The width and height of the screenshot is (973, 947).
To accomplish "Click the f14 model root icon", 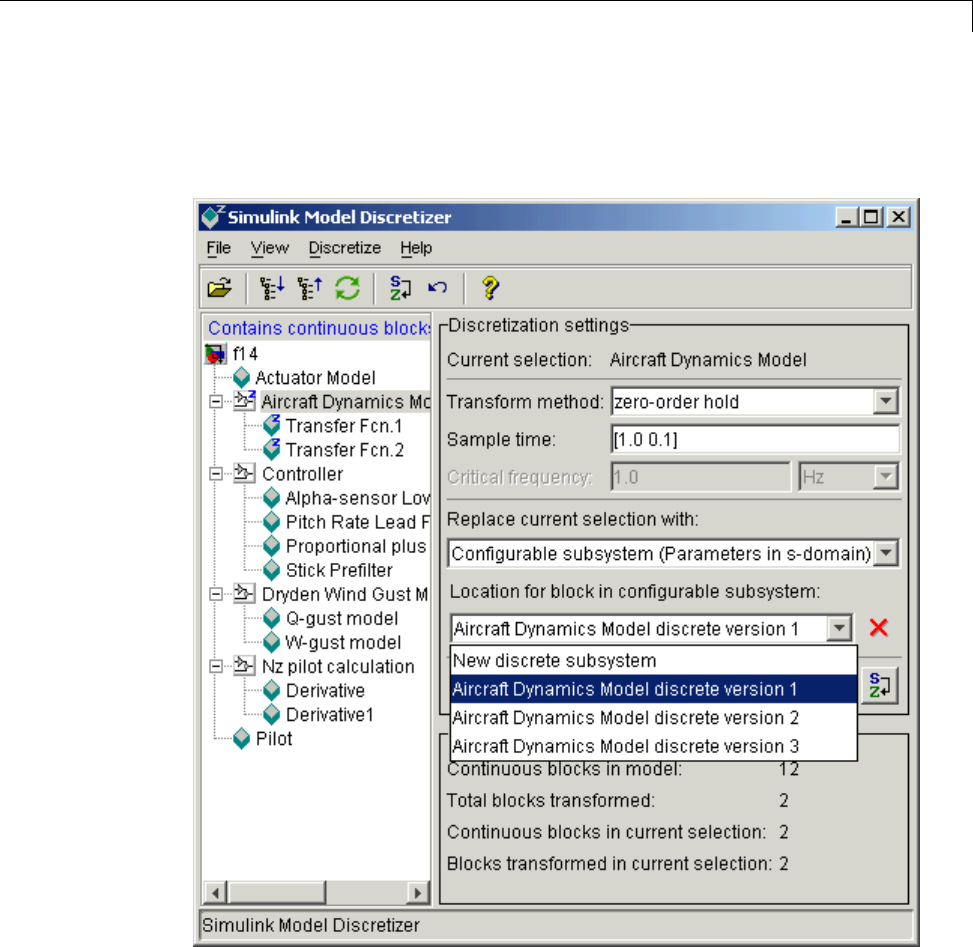I will pos(215,354).
